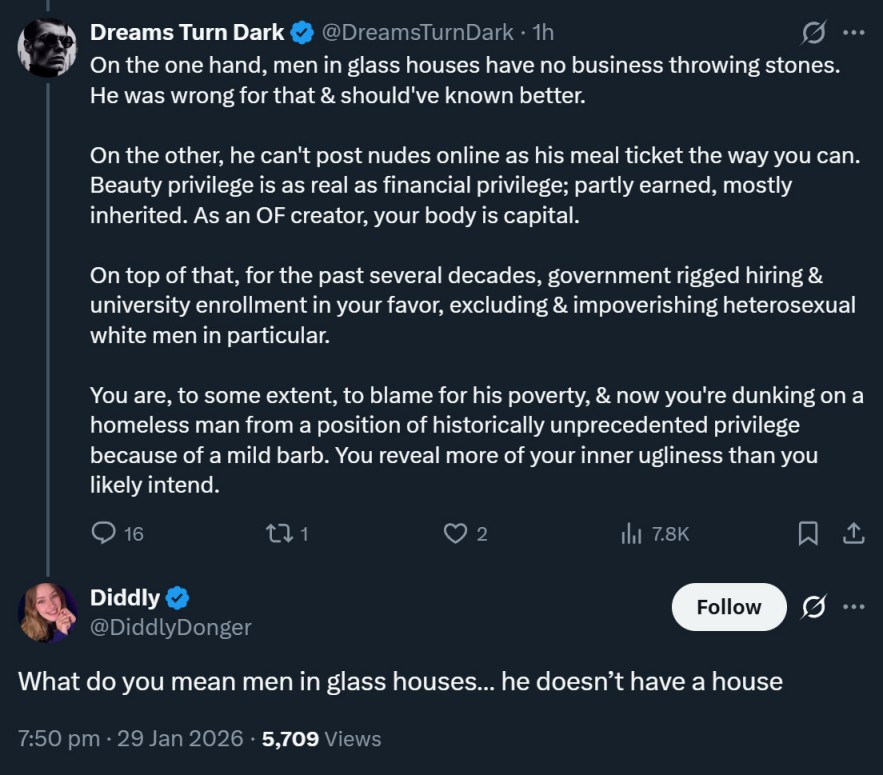883x775 pixels.
Task: Open the @DreamsTurnDark handle link
Action: [x=420, y=32]
